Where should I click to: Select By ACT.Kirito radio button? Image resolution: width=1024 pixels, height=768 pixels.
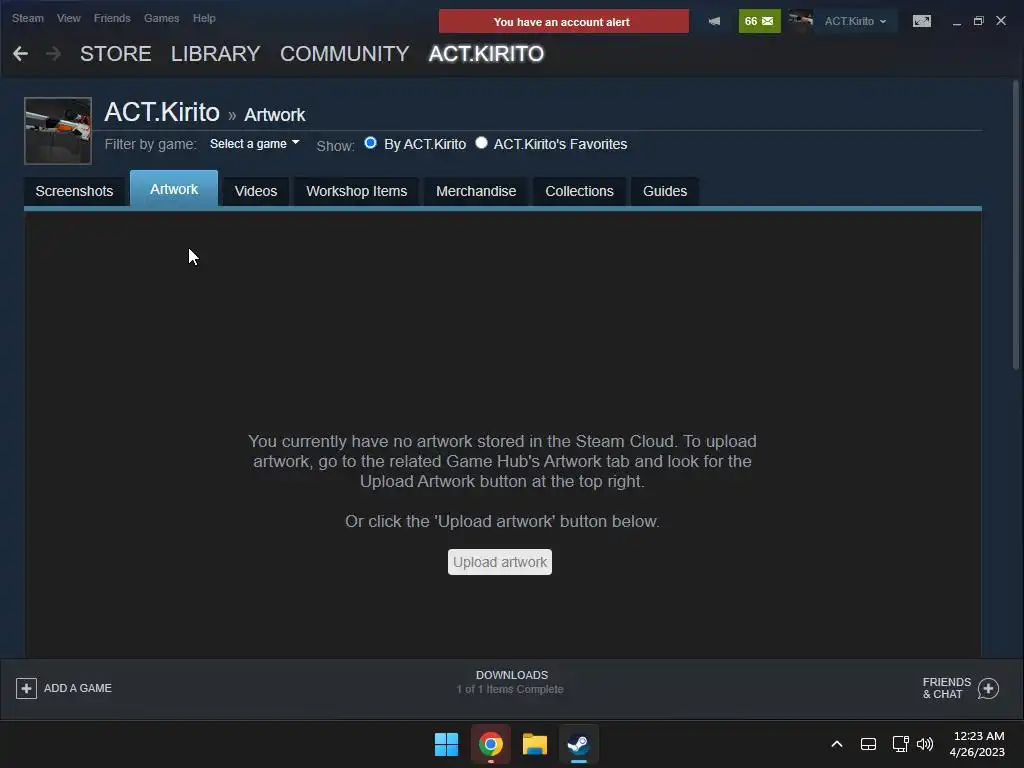(x=370, y=143)
